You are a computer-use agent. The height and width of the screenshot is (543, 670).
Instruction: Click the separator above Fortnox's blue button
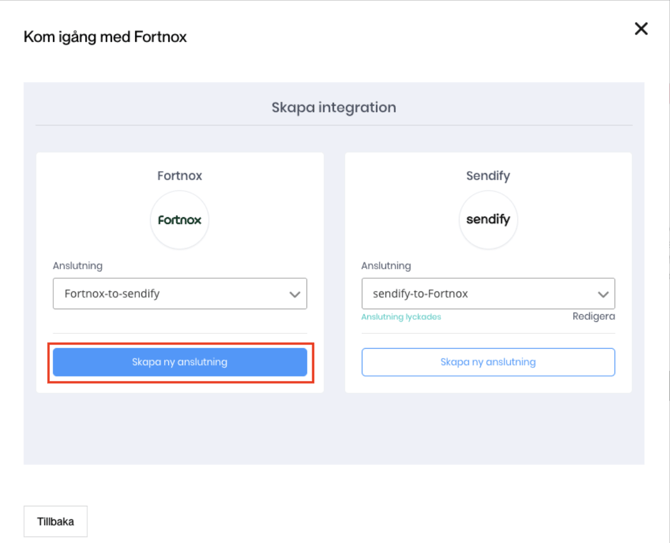point(180,333)
